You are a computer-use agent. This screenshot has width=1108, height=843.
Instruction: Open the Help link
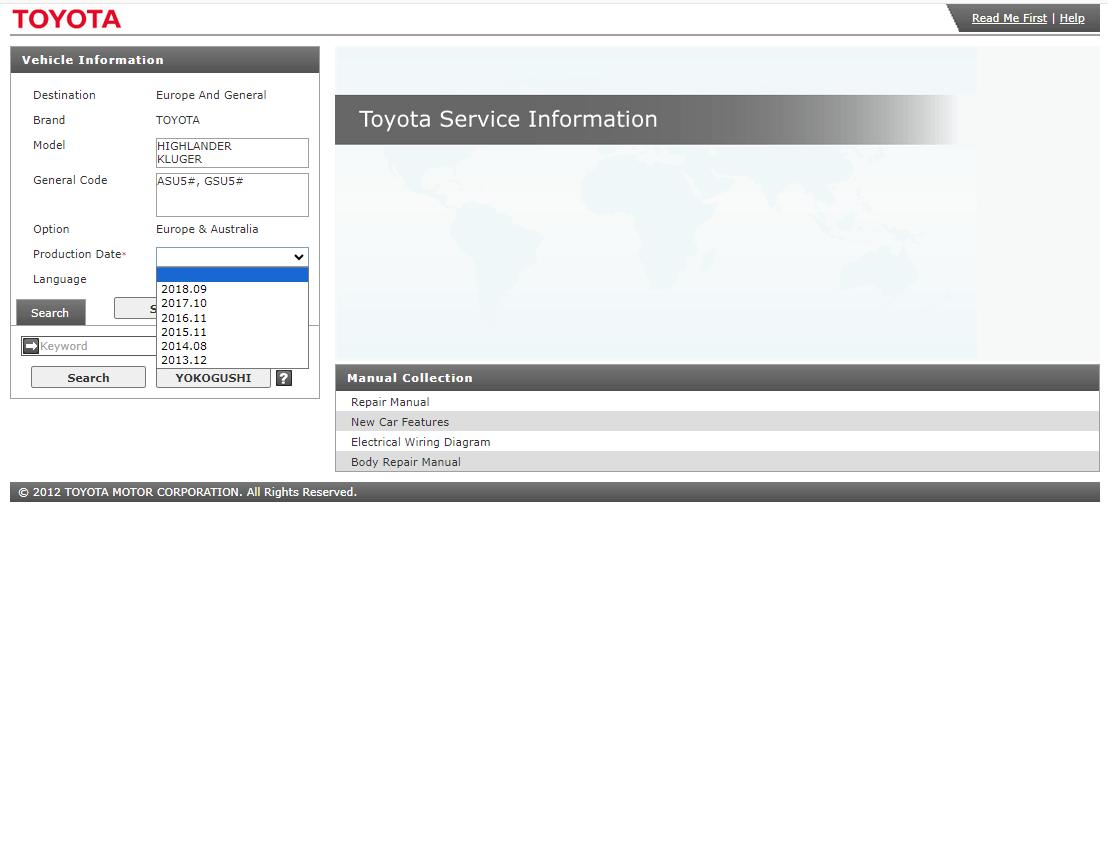pos(1072,18)
